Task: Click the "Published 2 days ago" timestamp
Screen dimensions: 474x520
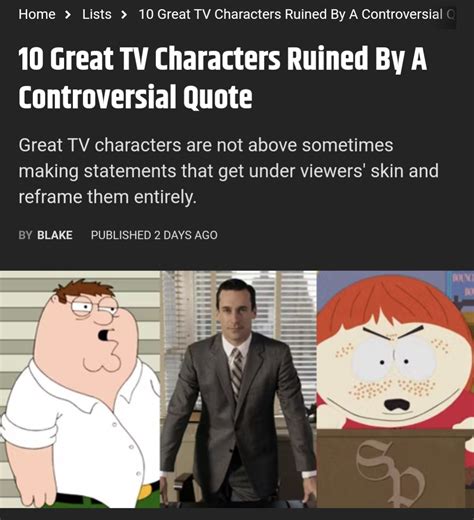Action: (x=154, y=235)
